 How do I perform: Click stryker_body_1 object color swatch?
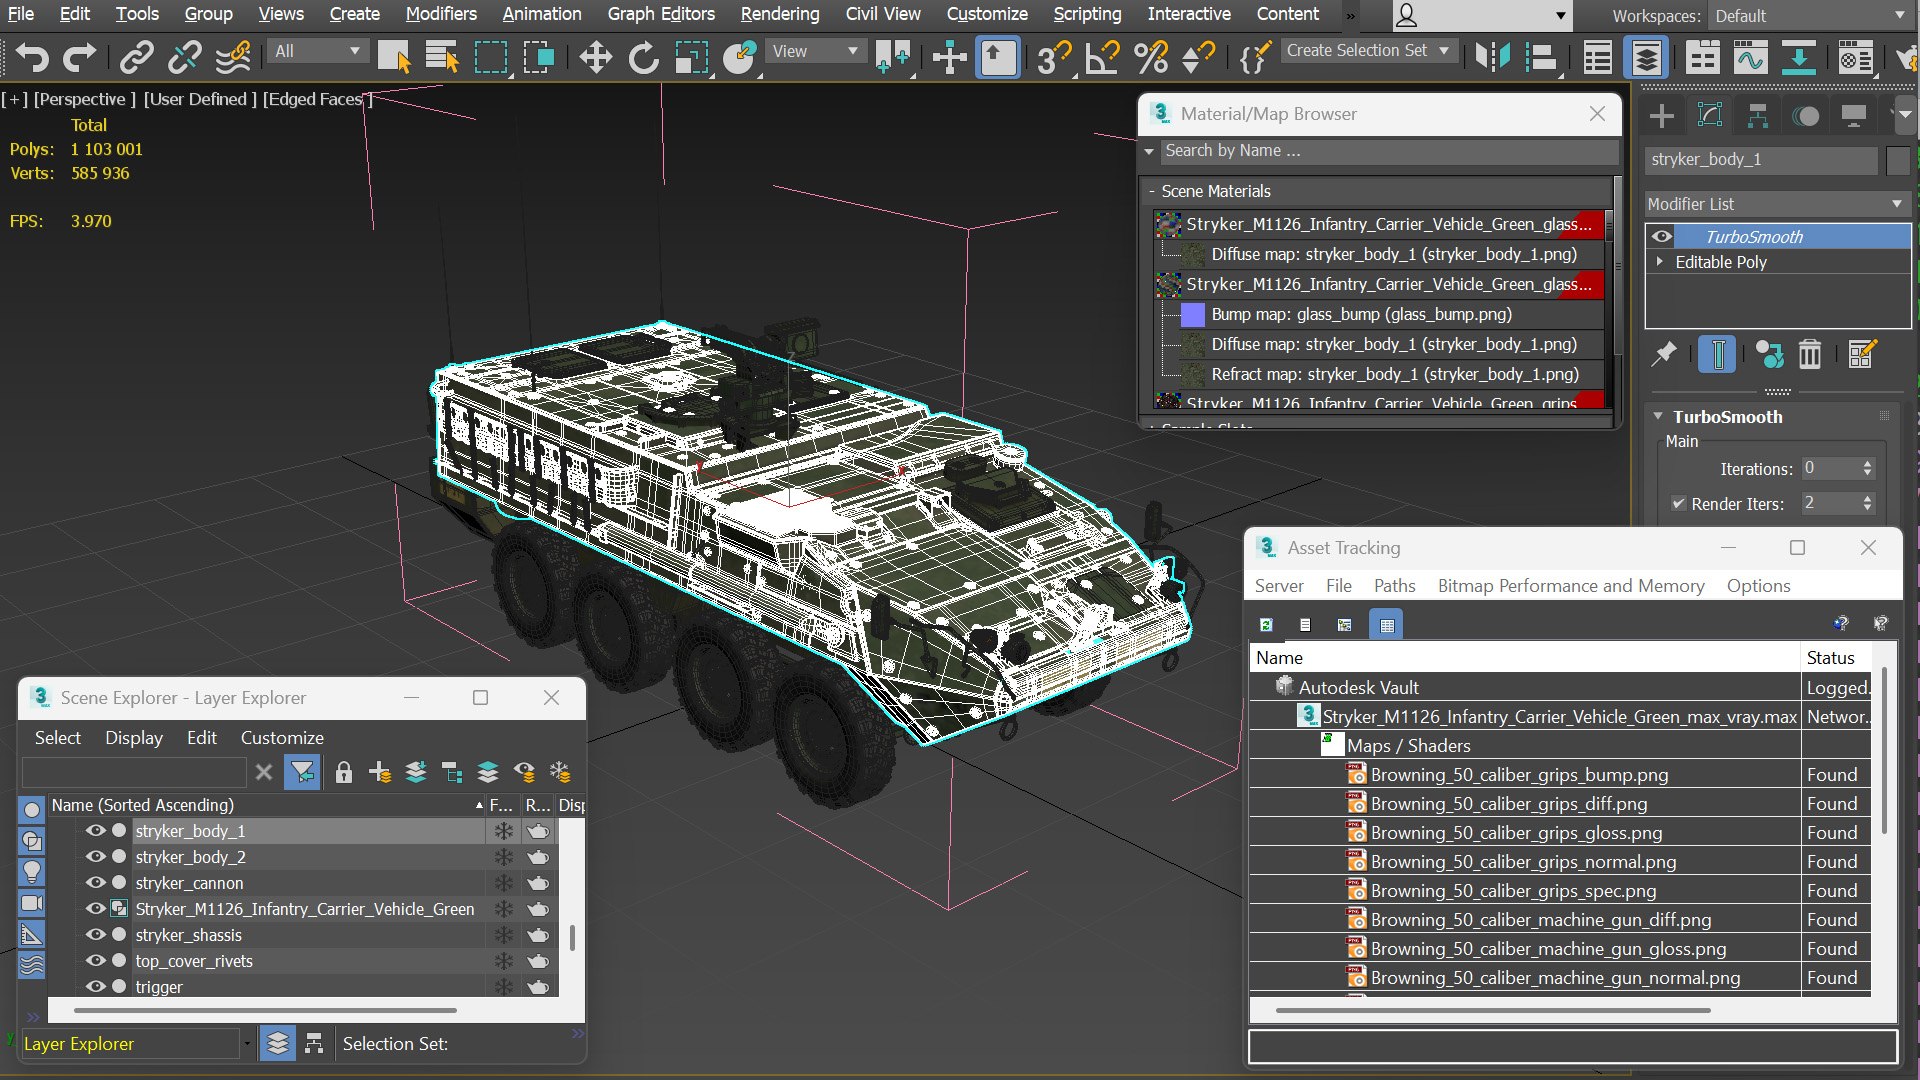[x=1897, y=160]
